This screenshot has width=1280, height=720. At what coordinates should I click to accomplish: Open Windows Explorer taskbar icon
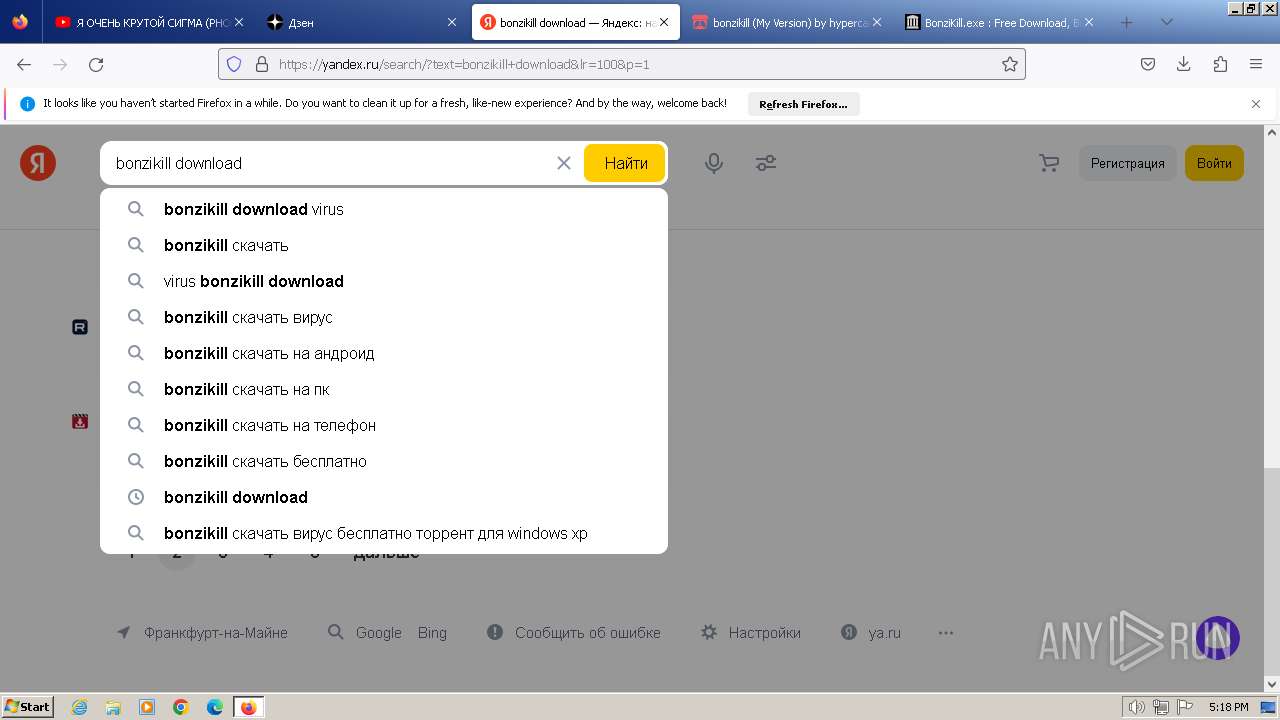(x=113, y=707)
